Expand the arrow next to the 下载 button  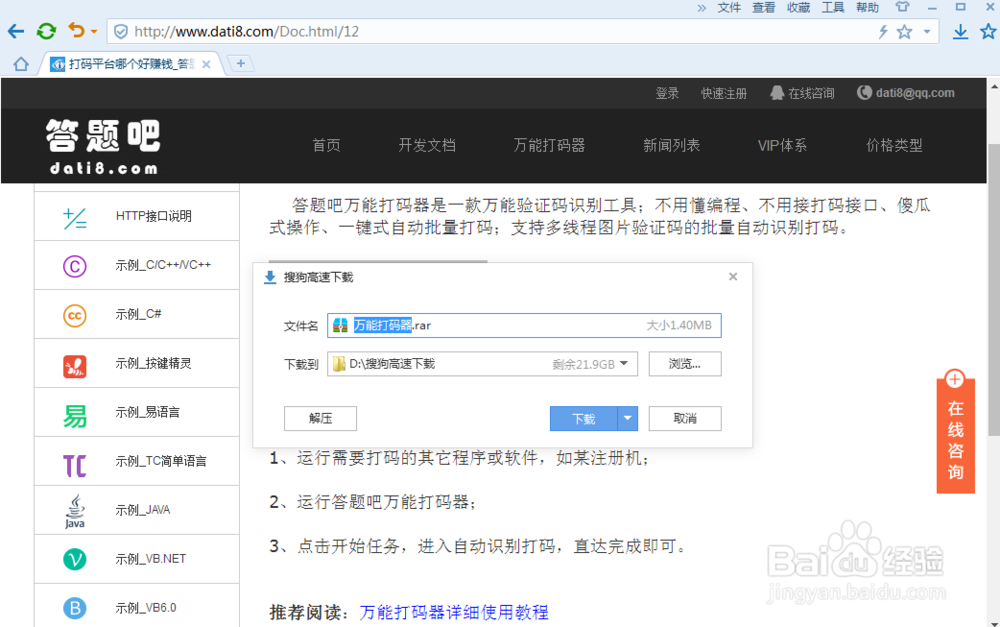[x=628, y=418]
